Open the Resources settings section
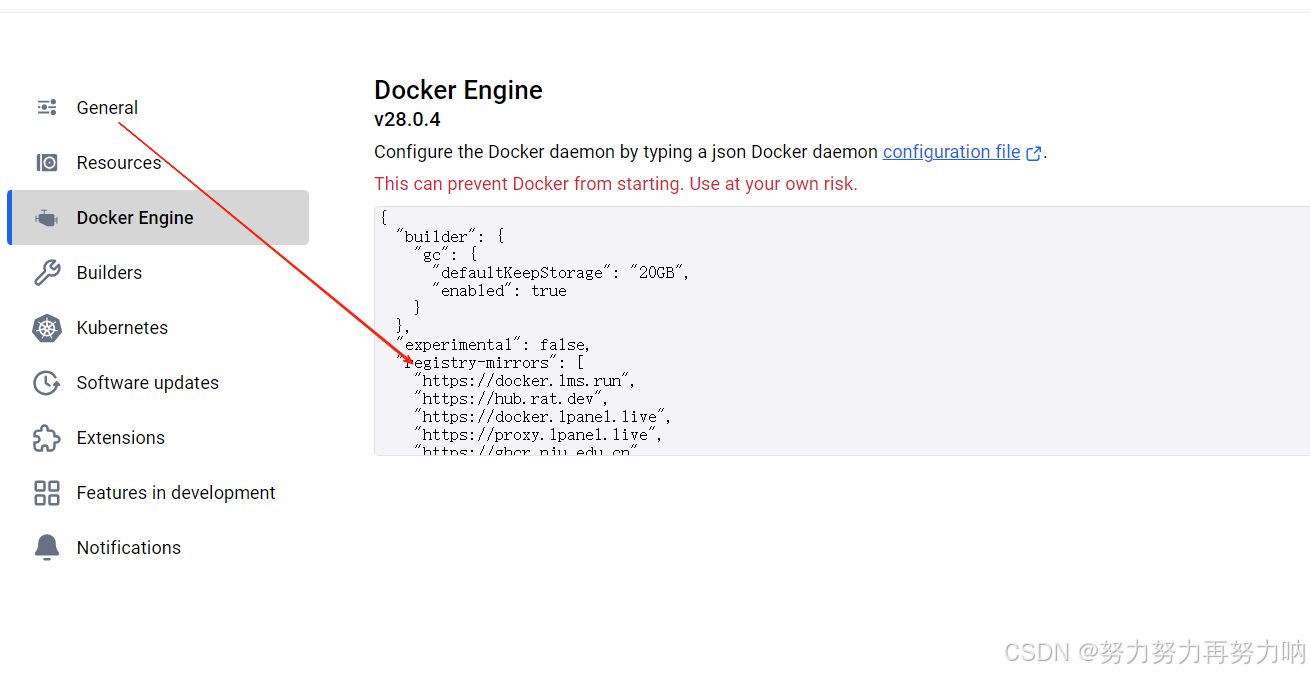1310x674 pixels. [x=158, y=162]
